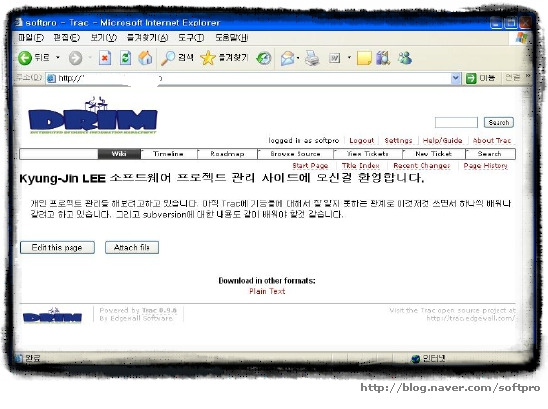Go to the Home page icon
Screen dimensions: 548x409
coord(145,58)
